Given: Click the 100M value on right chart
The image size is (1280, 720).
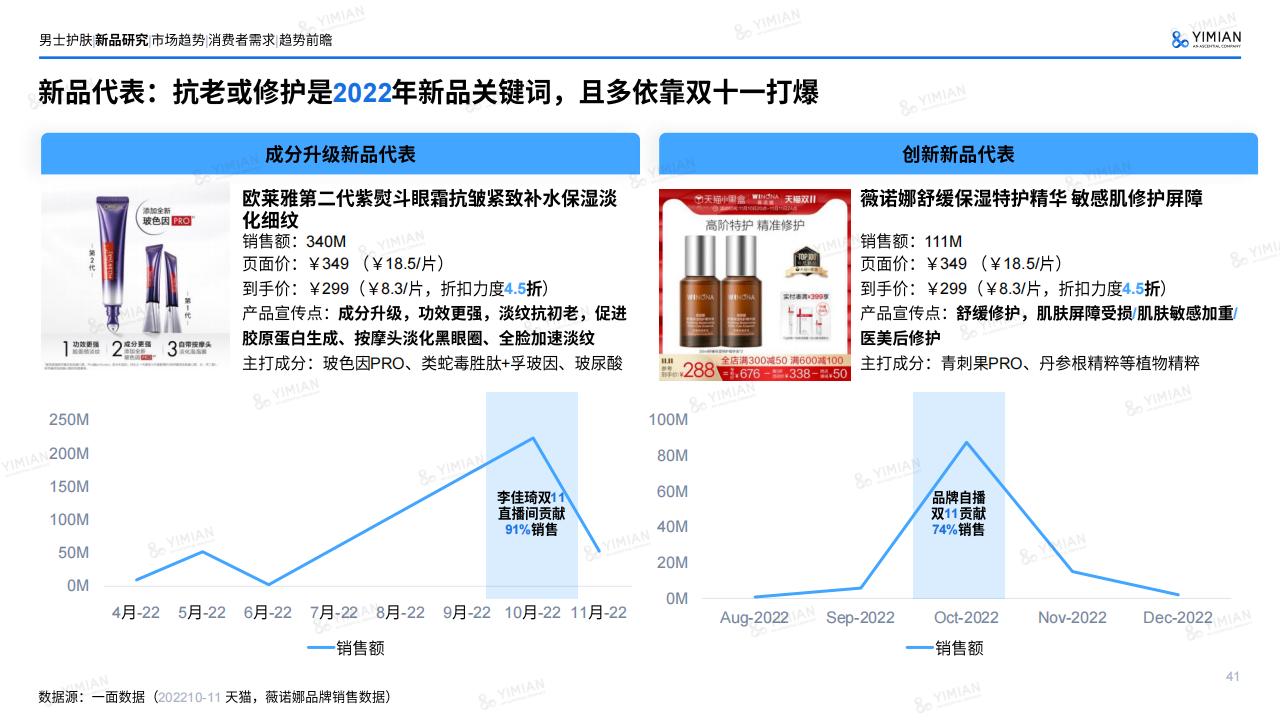Looking at the screenshot, I should [x=668, y=419].
